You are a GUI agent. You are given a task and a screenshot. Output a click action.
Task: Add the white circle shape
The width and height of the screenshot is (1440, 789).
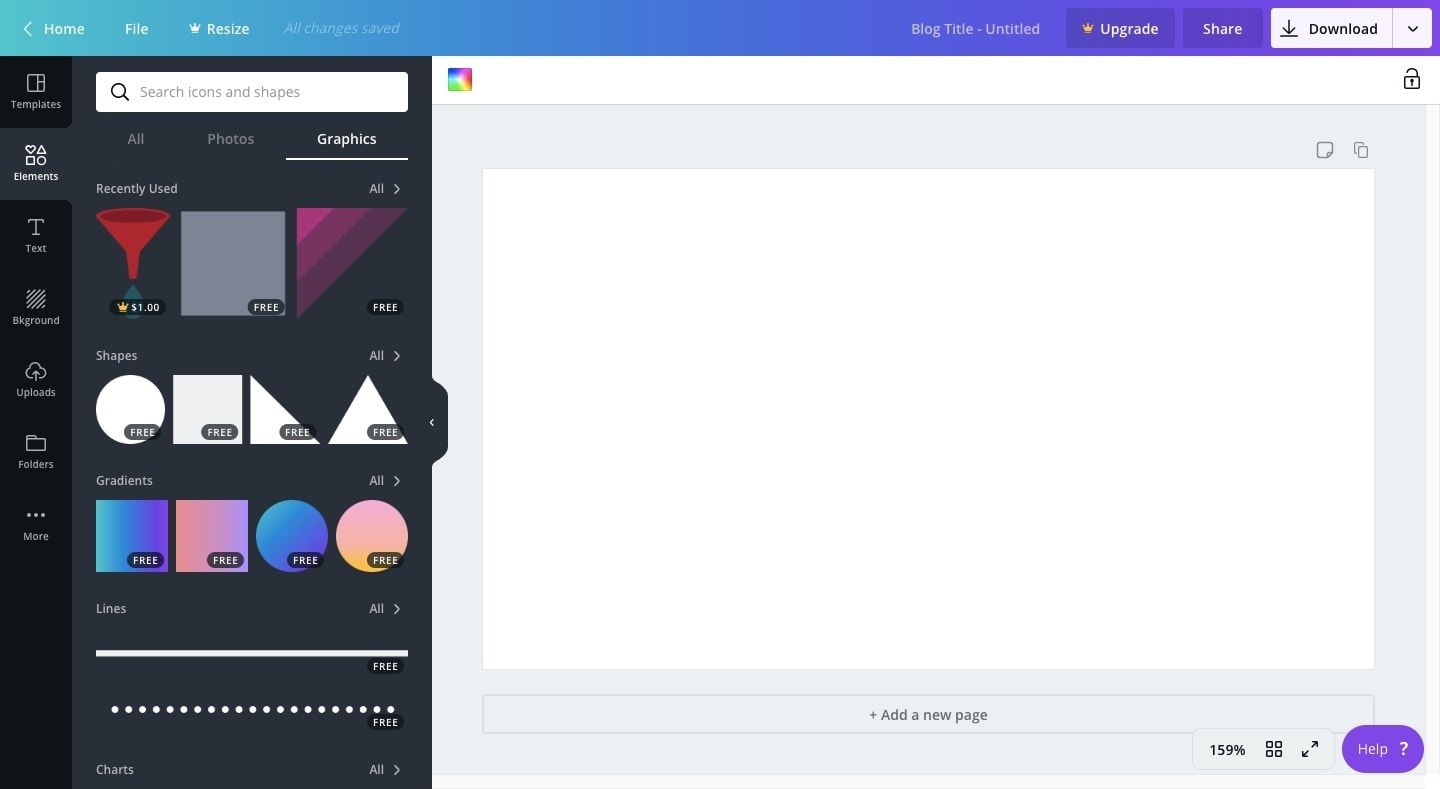pos(130,409)
